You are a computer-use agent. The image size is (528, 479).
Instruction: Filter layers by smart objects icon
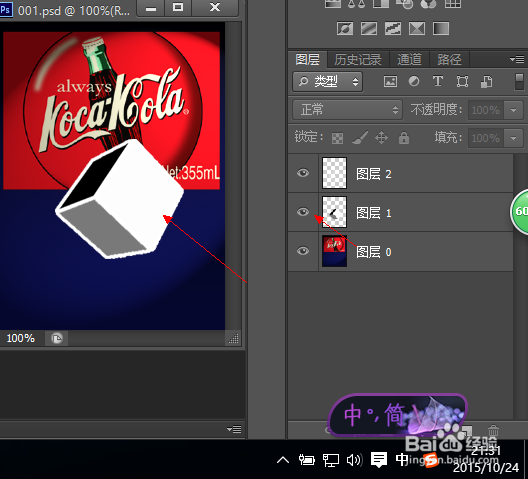(x=487, y=82)
